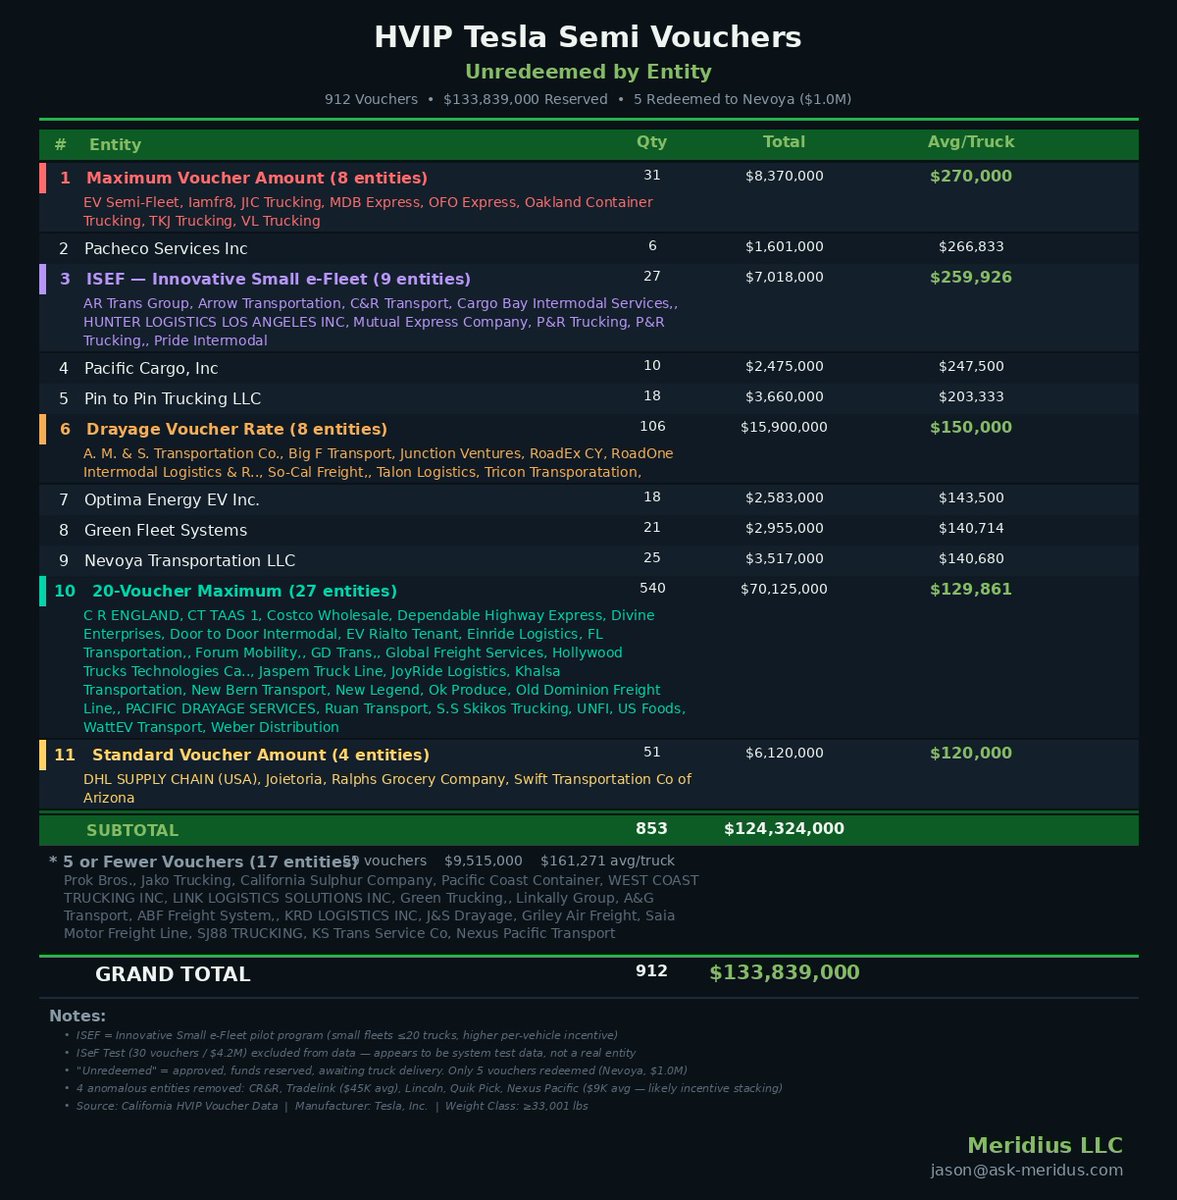Screen dimensions: 1177x1200
Task: Select the 'Qty' column header
Action: (652, 142)
